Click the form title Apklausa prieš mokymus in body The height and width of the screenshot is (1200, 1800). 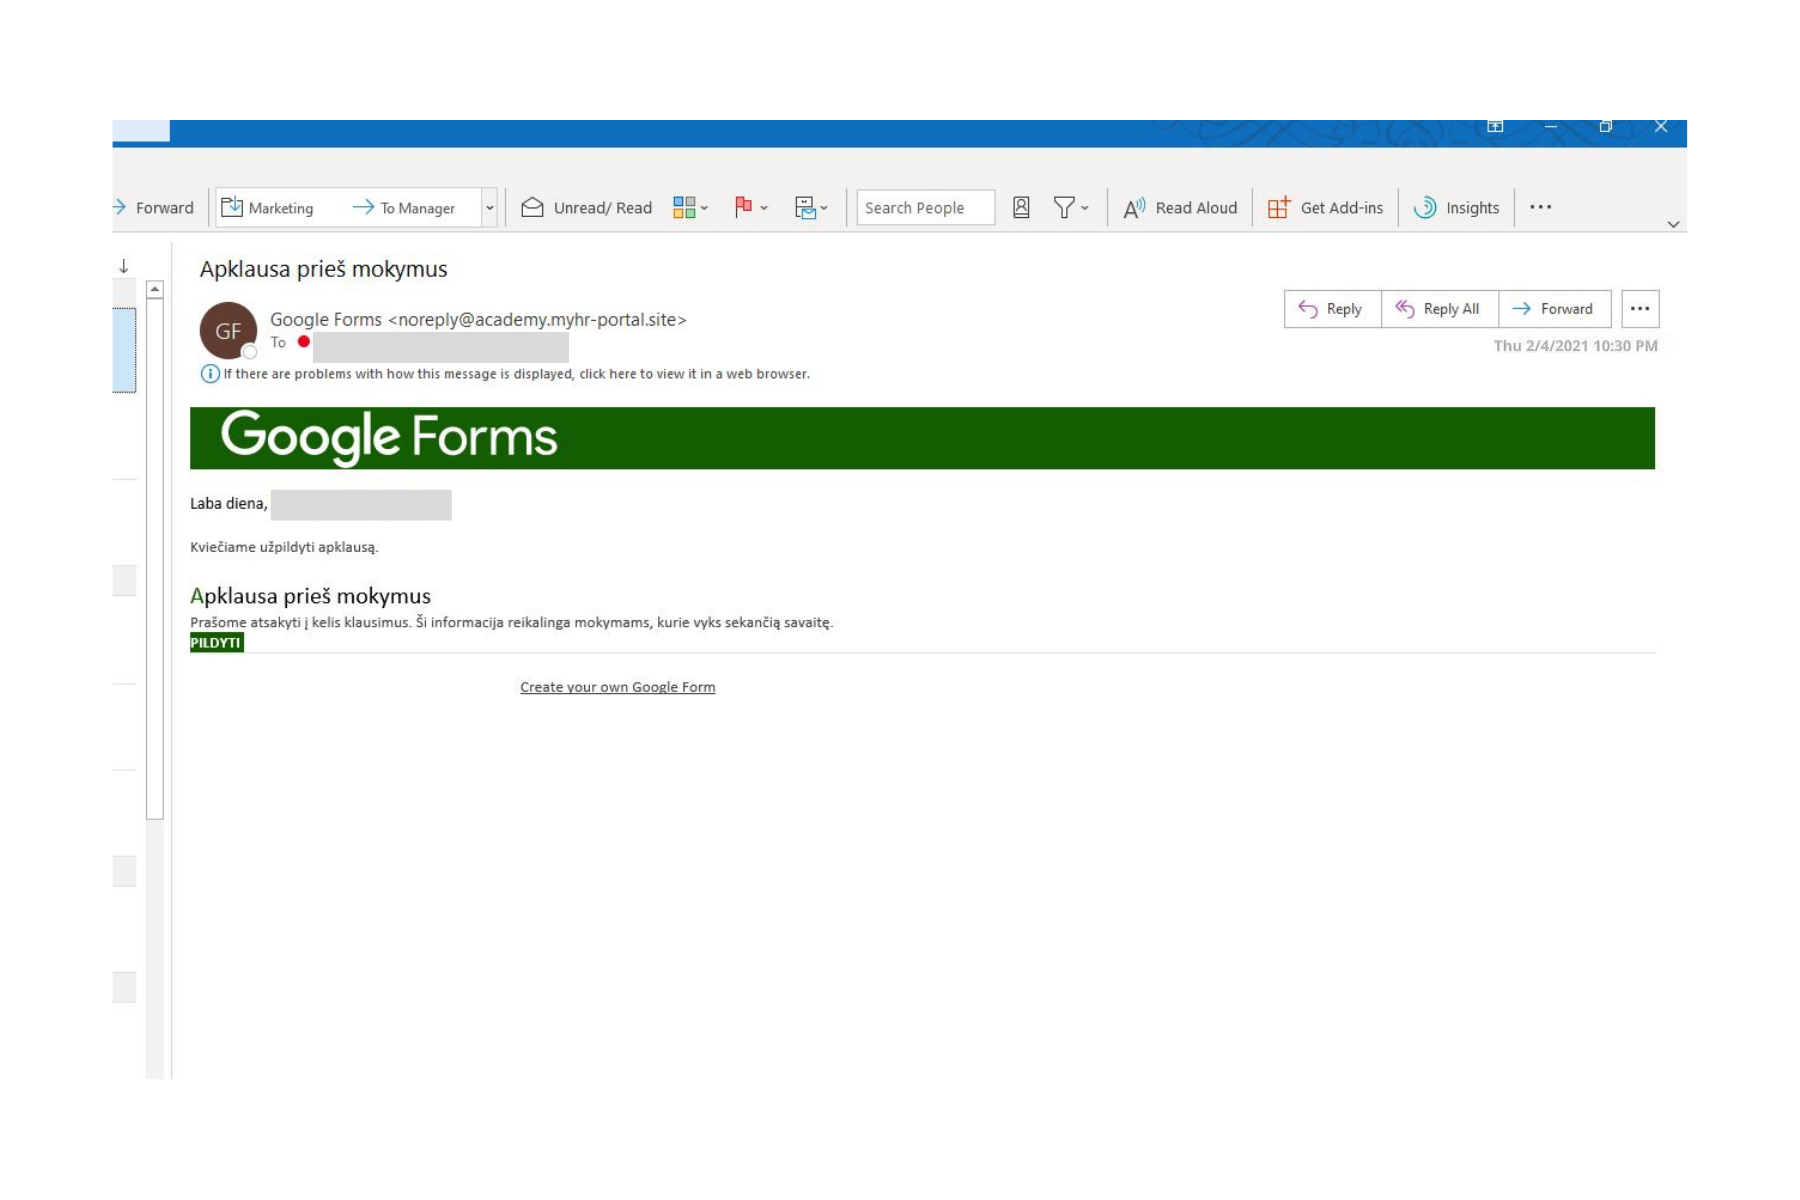(x=310, y=596)
